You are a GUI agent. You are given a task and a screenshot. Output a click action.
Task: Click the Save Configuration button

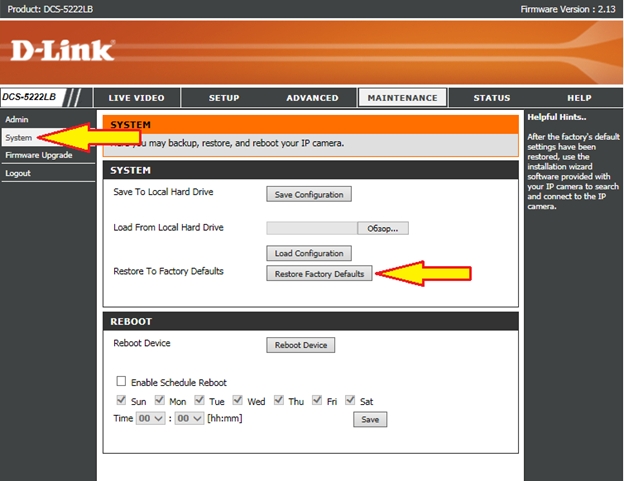[309, 194]
